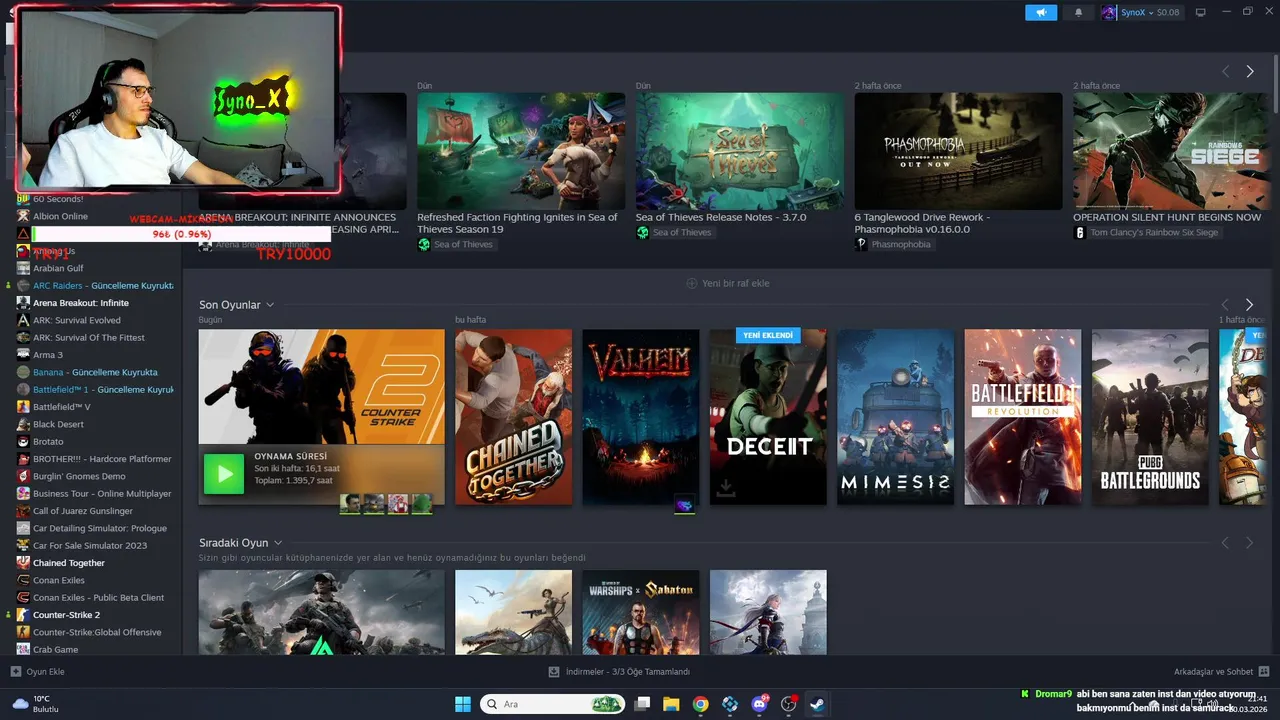The width and height of the screenshot is (1280, 720).
Task: Click Oyun Ekle button
Action: coord(38,671)
